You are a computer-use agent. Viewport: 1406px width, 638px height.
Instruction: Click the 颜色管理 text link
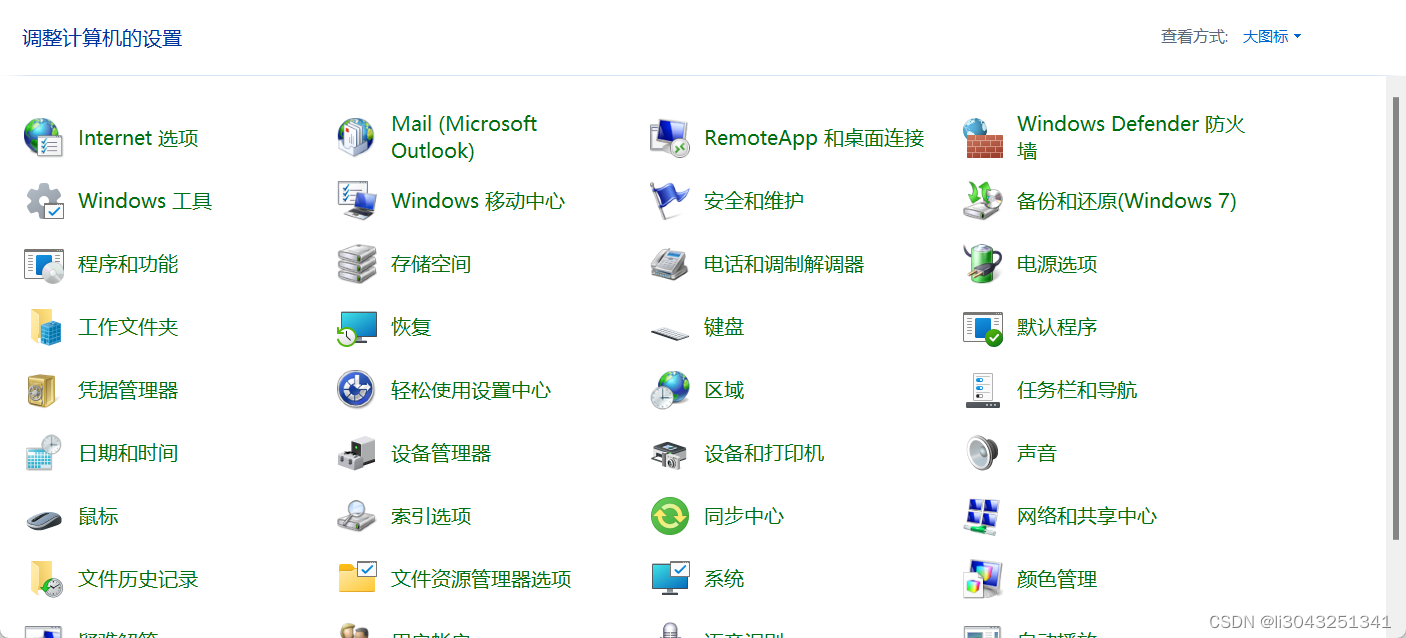tap(1057, 579)
